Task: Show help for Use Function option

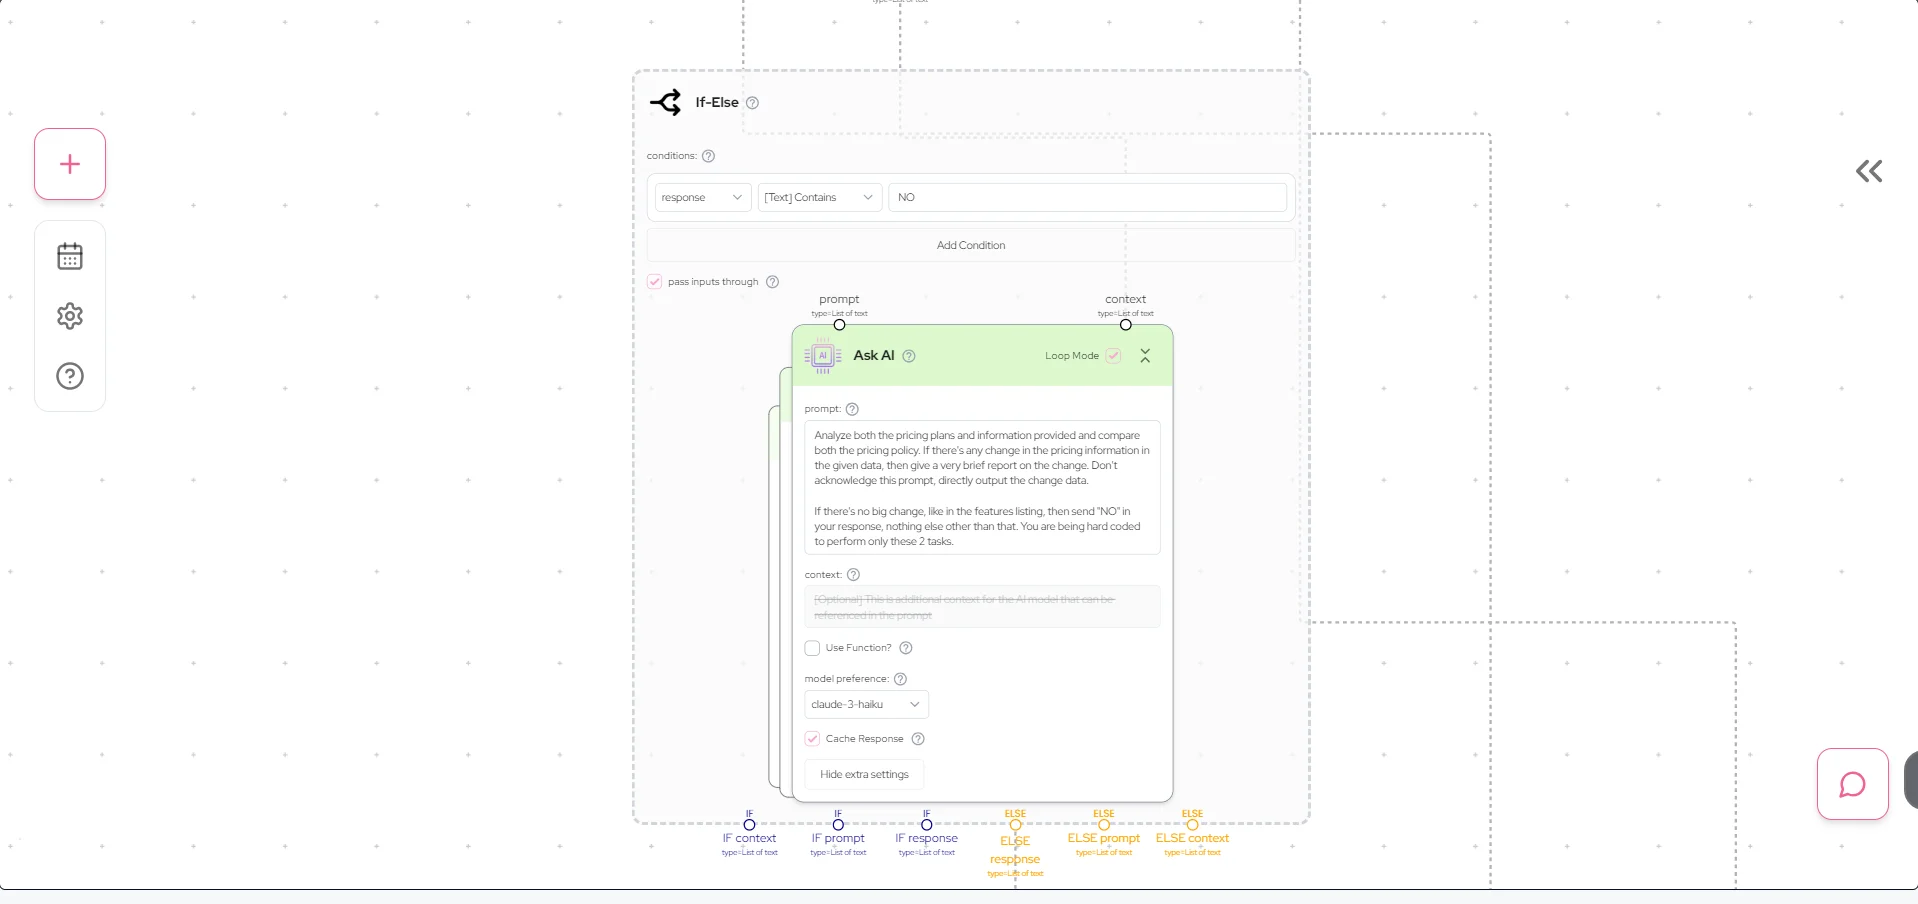Action: coord(906,648)
